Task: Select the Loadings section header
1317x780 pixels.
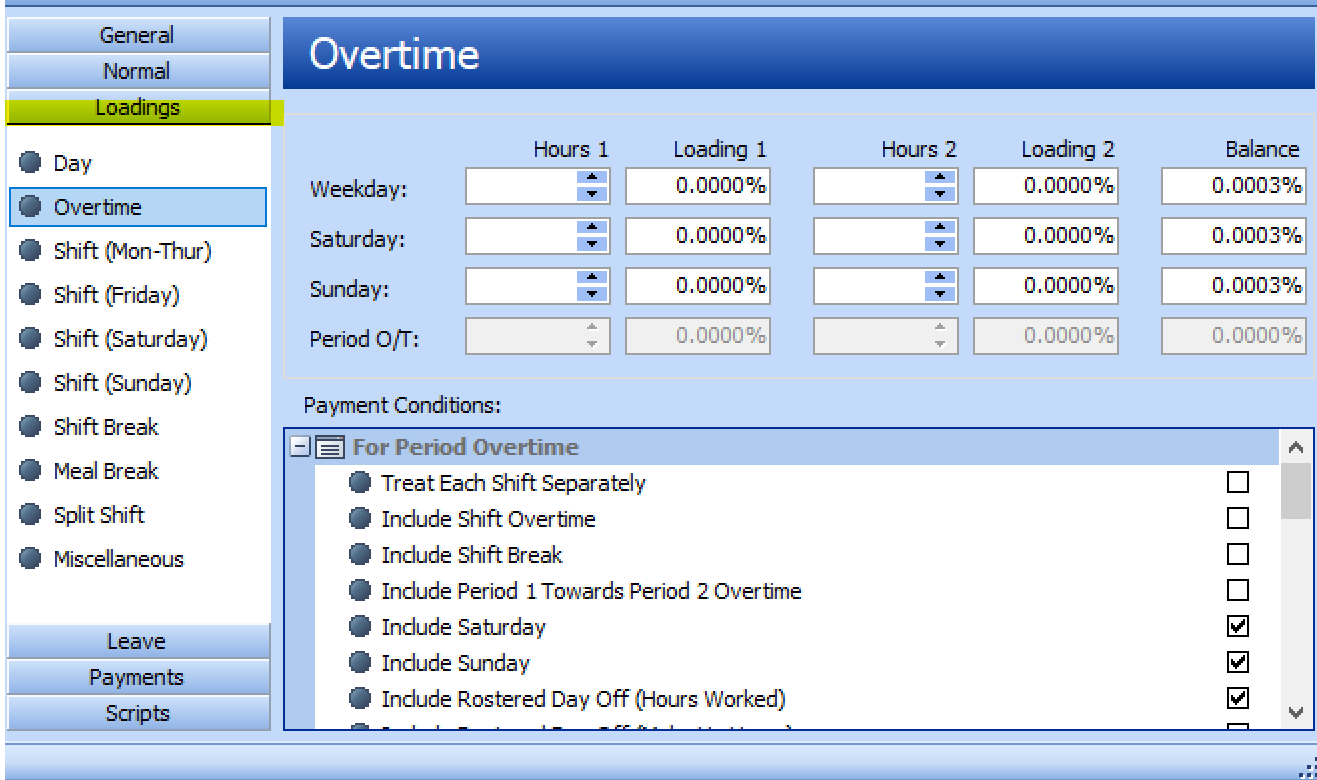Action: 138,107
